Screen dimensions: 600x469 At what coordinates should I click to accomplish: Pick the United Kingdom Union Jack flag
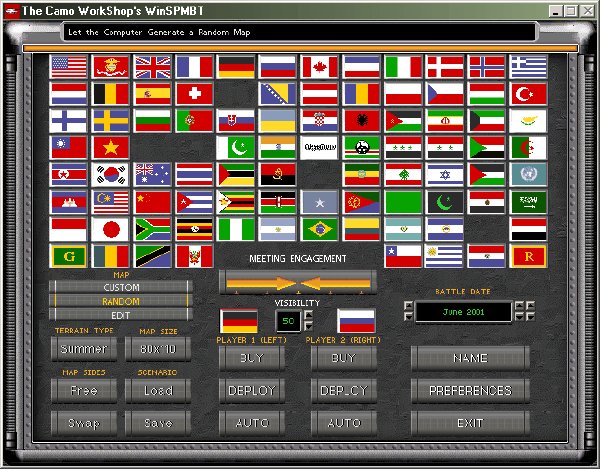[152, 67]
